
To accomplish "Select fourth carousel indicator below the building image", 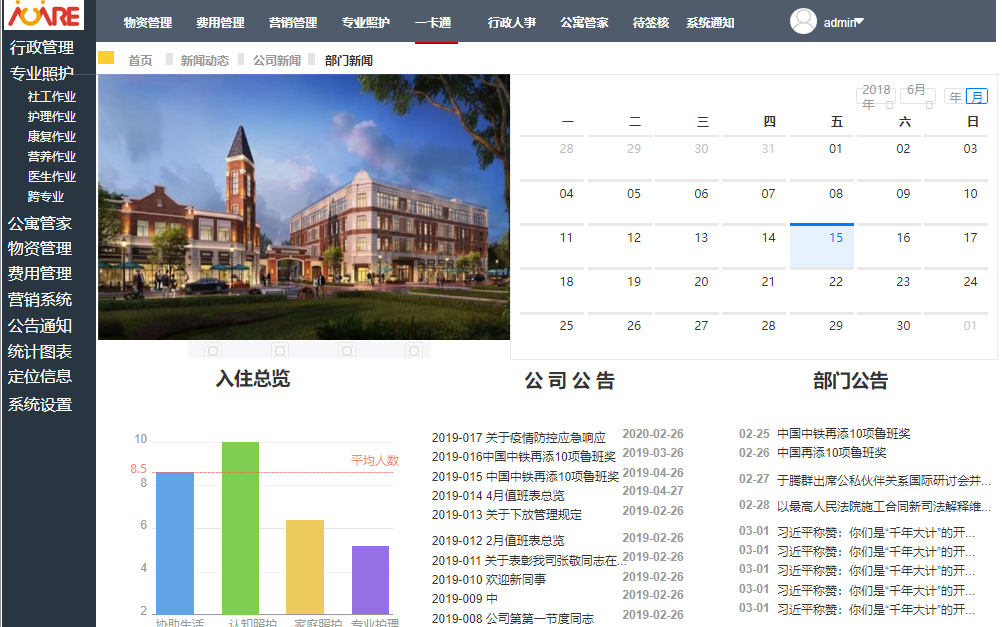I will click(414, 350).
